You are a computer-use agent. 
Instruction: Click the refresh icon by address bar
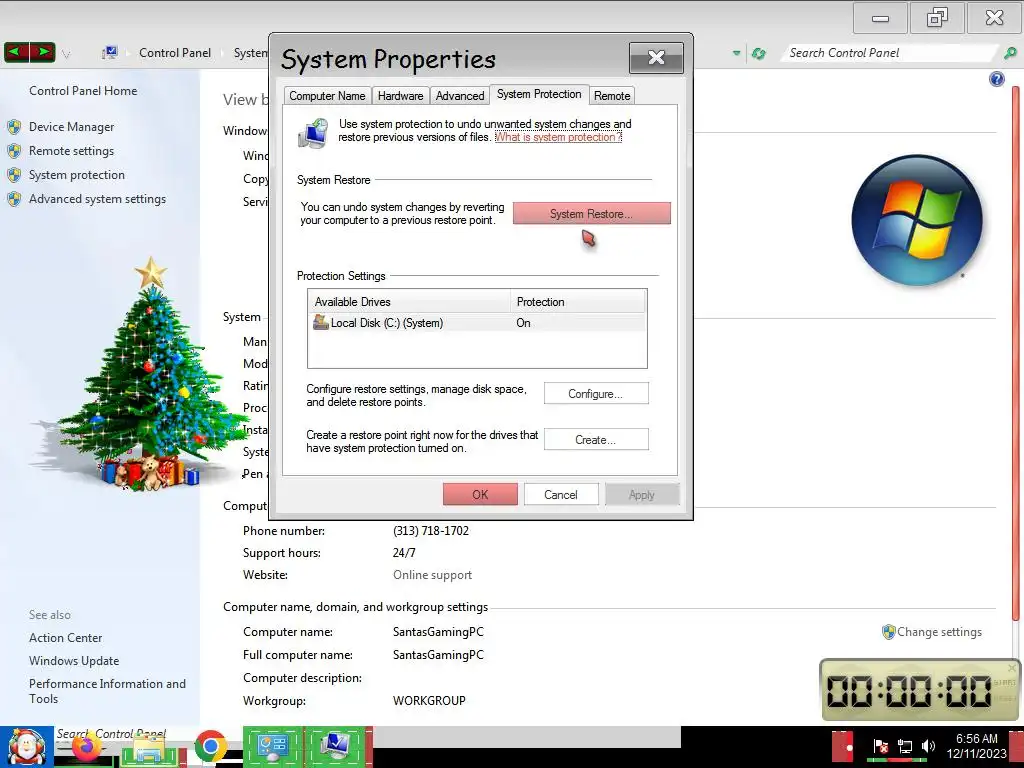point(758,54)
